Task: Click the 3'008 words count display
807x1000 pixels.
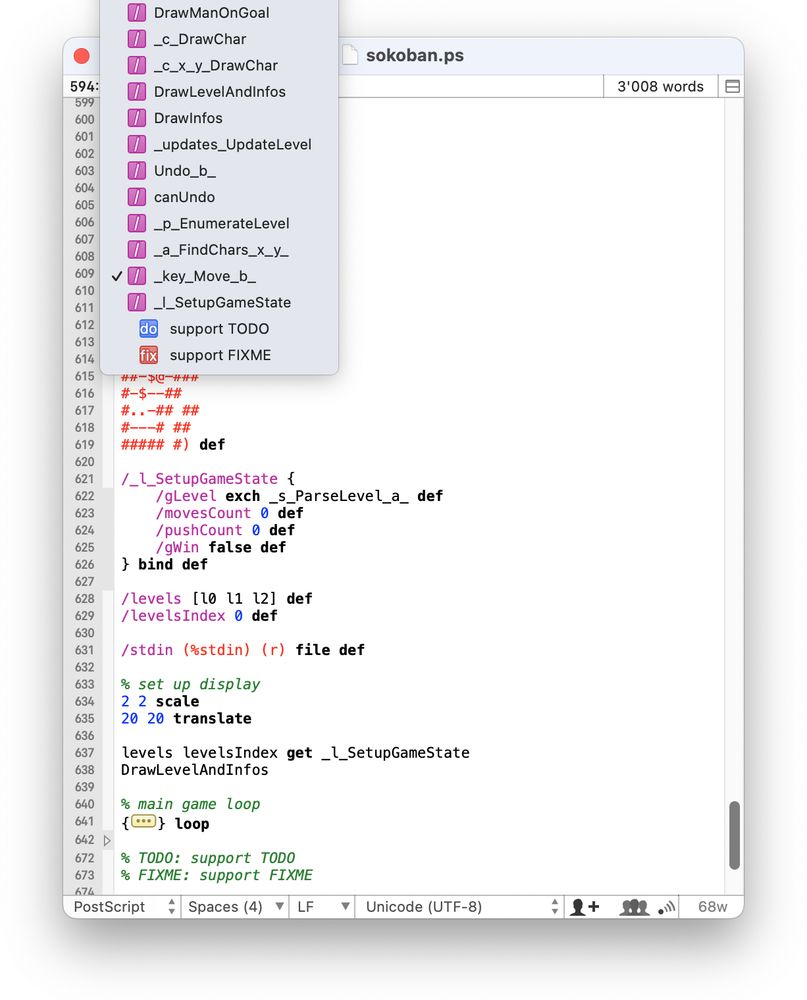Action: click(x=660, y=87)
